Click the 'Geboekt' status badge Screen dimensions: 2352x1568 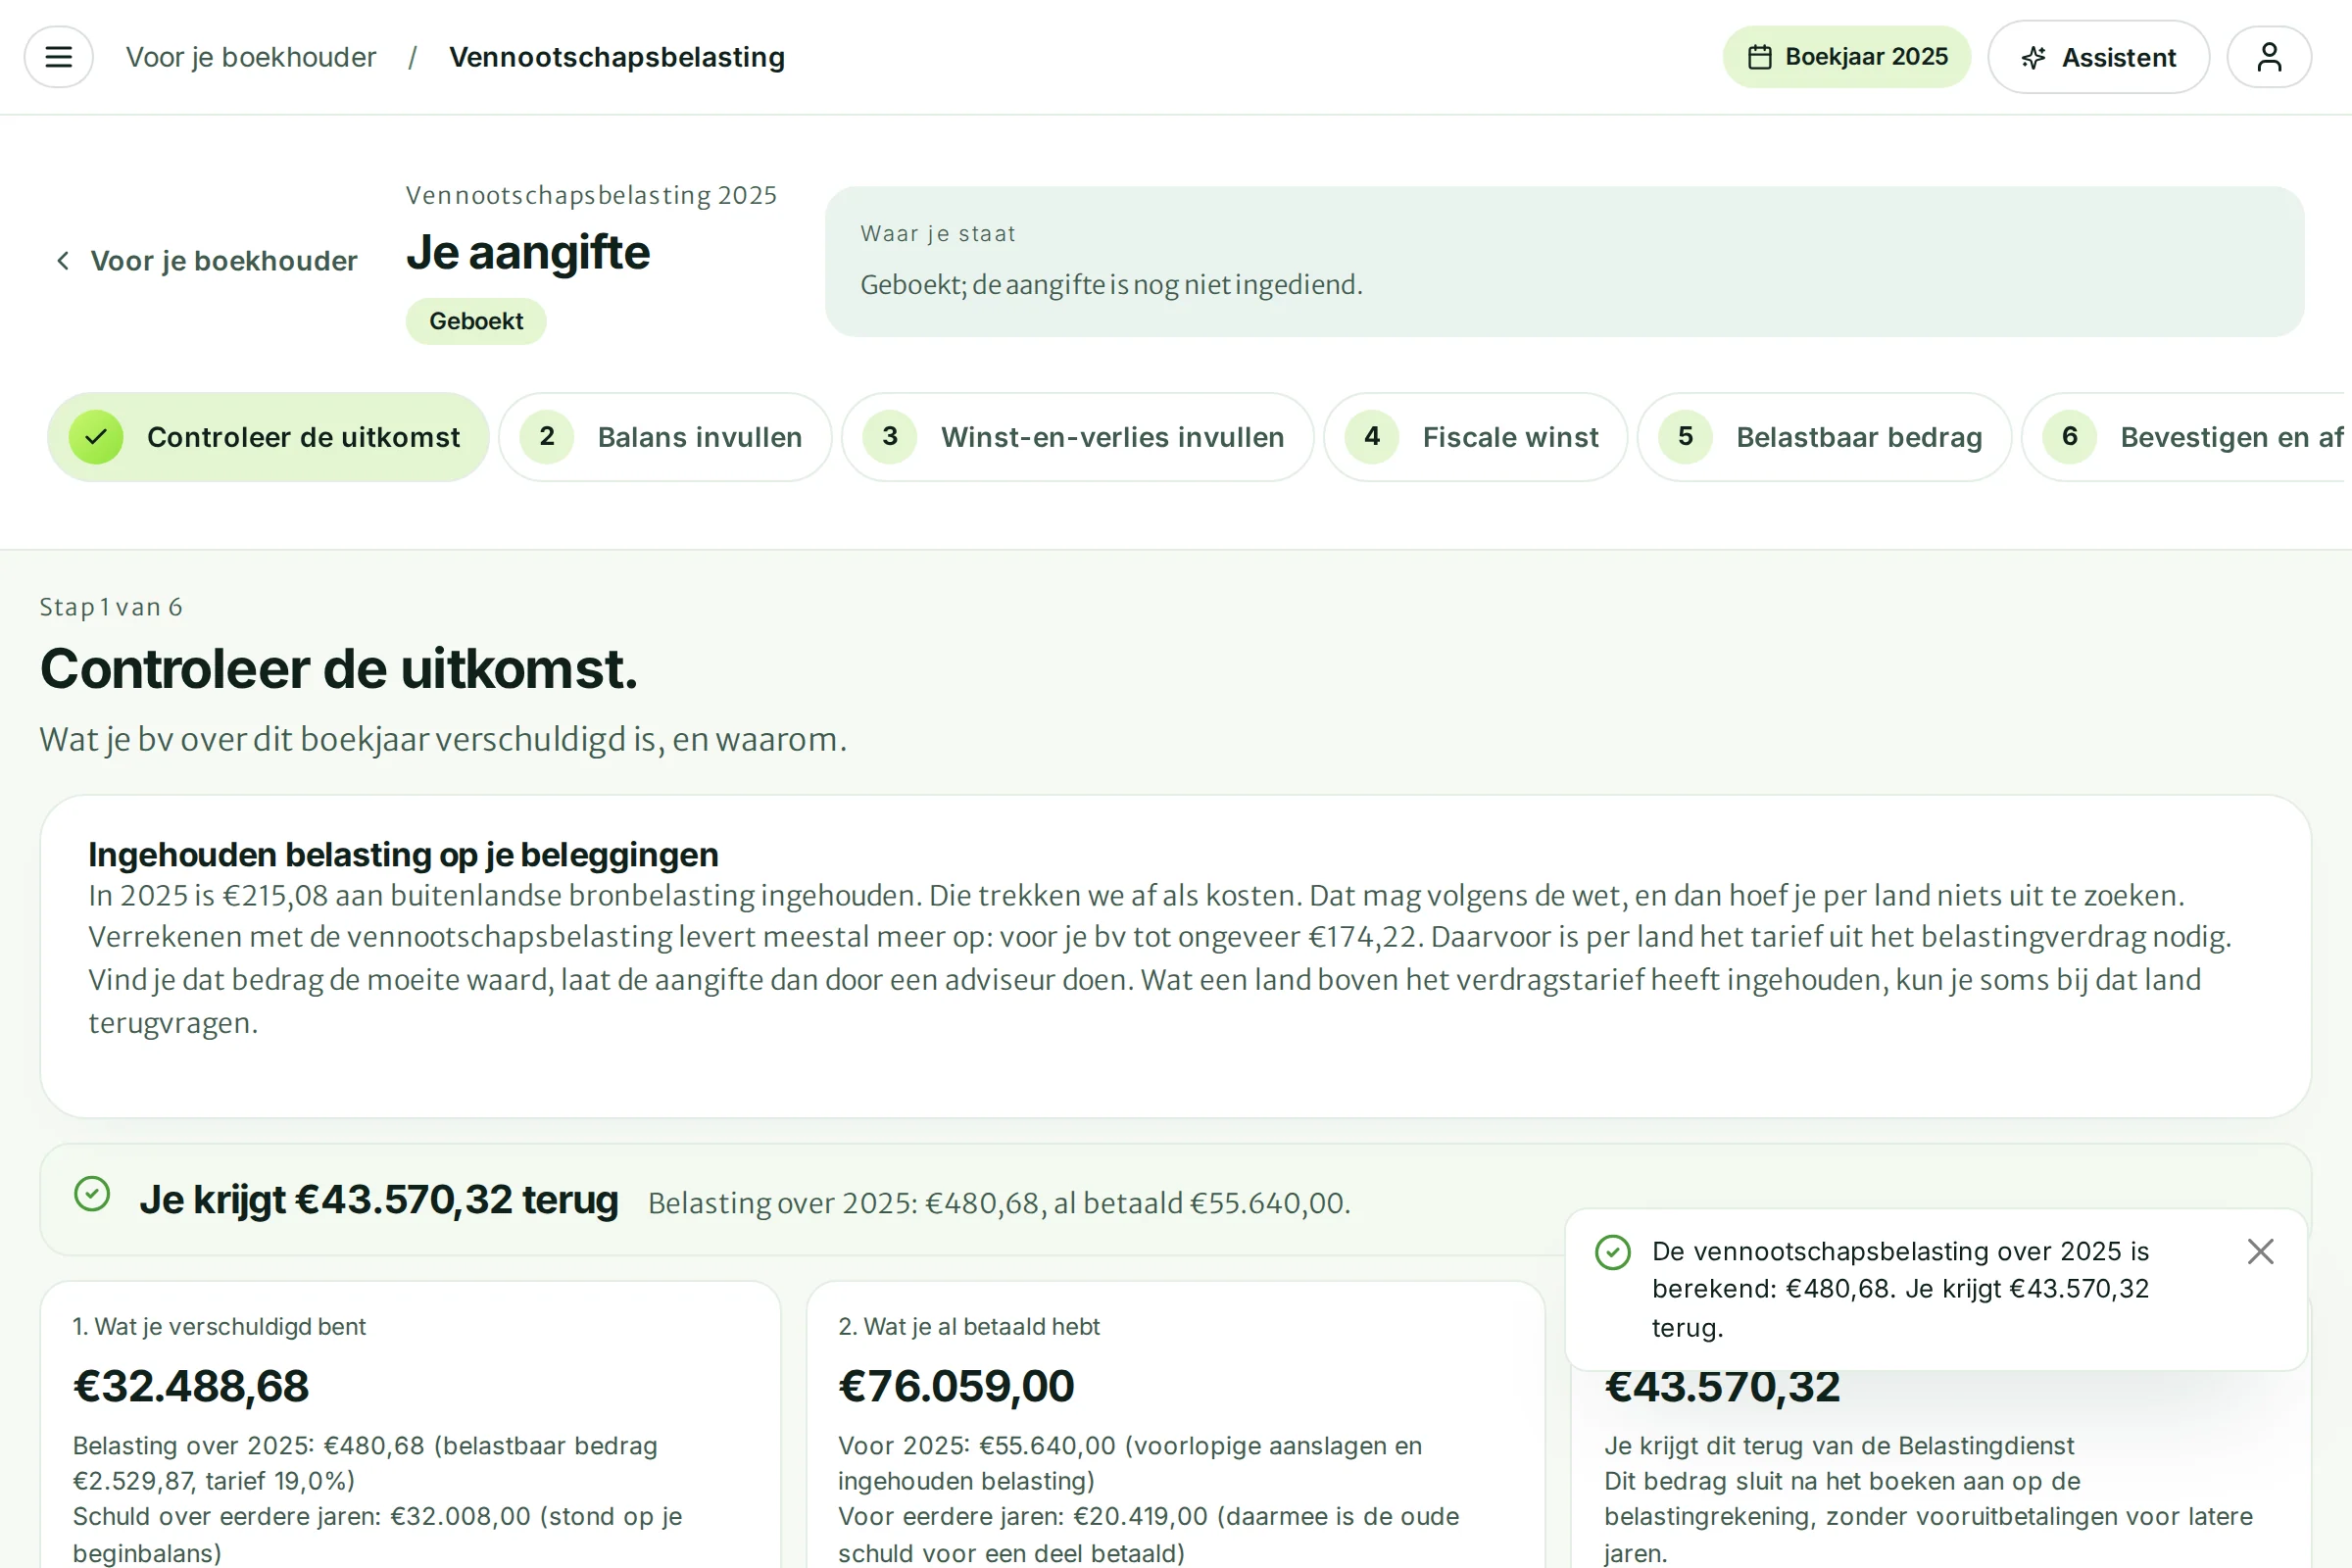point(476,321)
